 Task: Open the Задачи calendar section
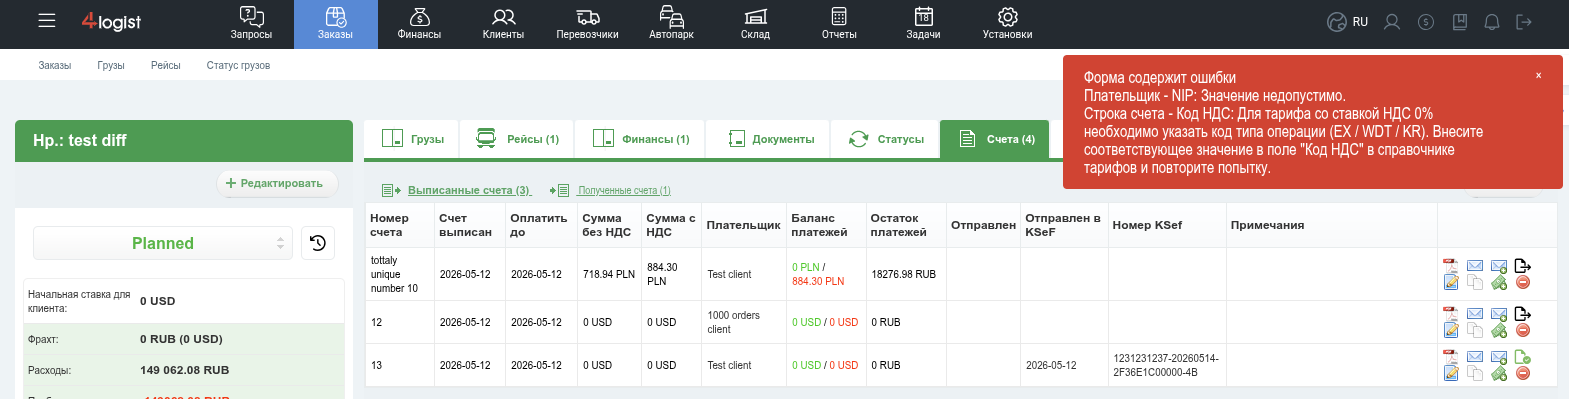924,24
